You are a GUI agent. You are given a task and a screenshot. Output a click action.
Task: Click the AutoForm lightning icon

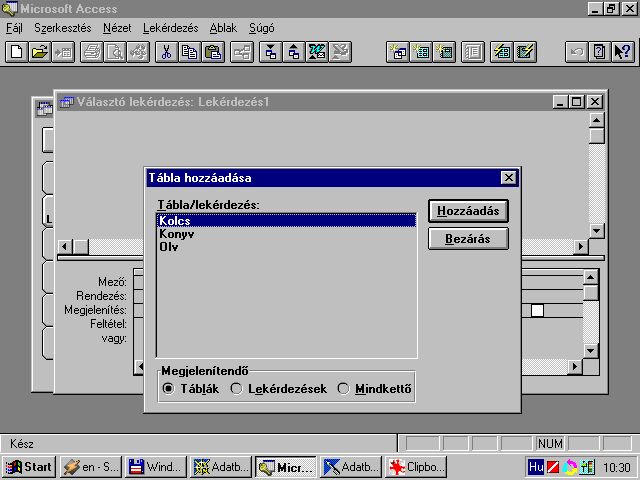[x=501, y=52]
